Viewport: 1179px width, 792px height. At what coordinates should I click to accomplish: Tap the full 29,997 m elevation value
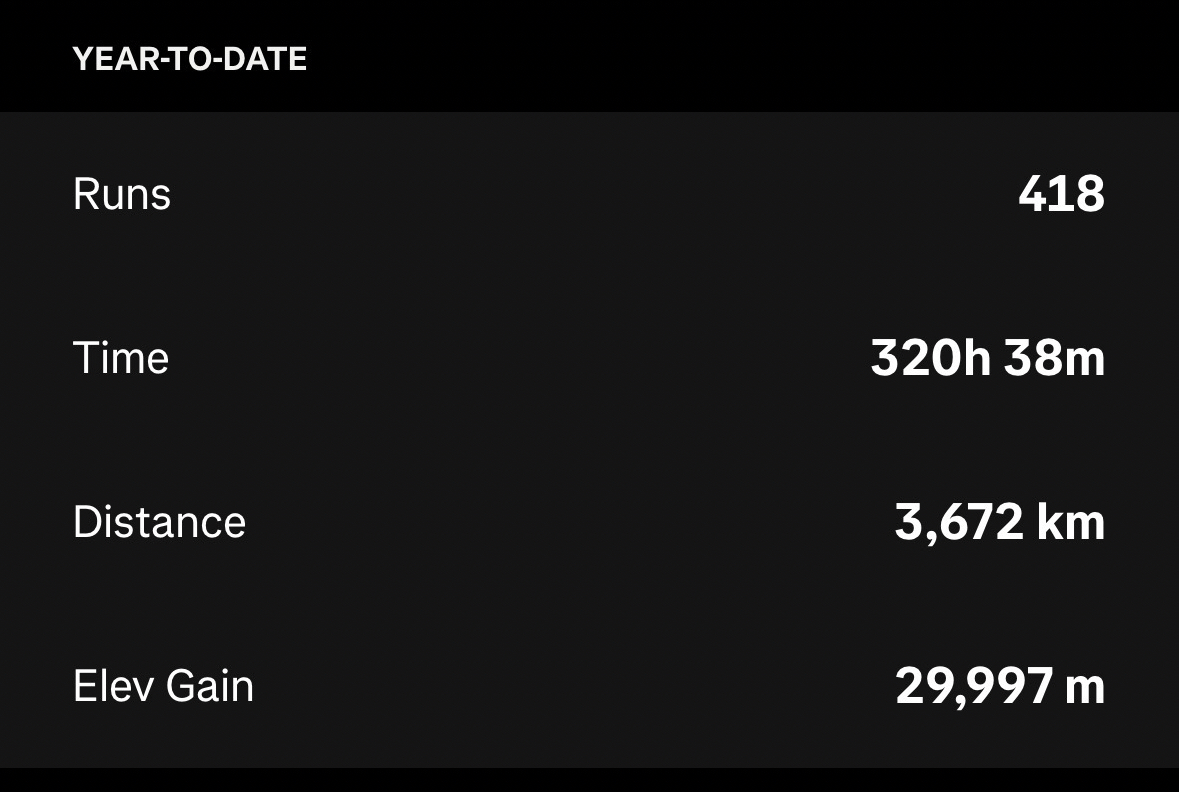point(999,686)
